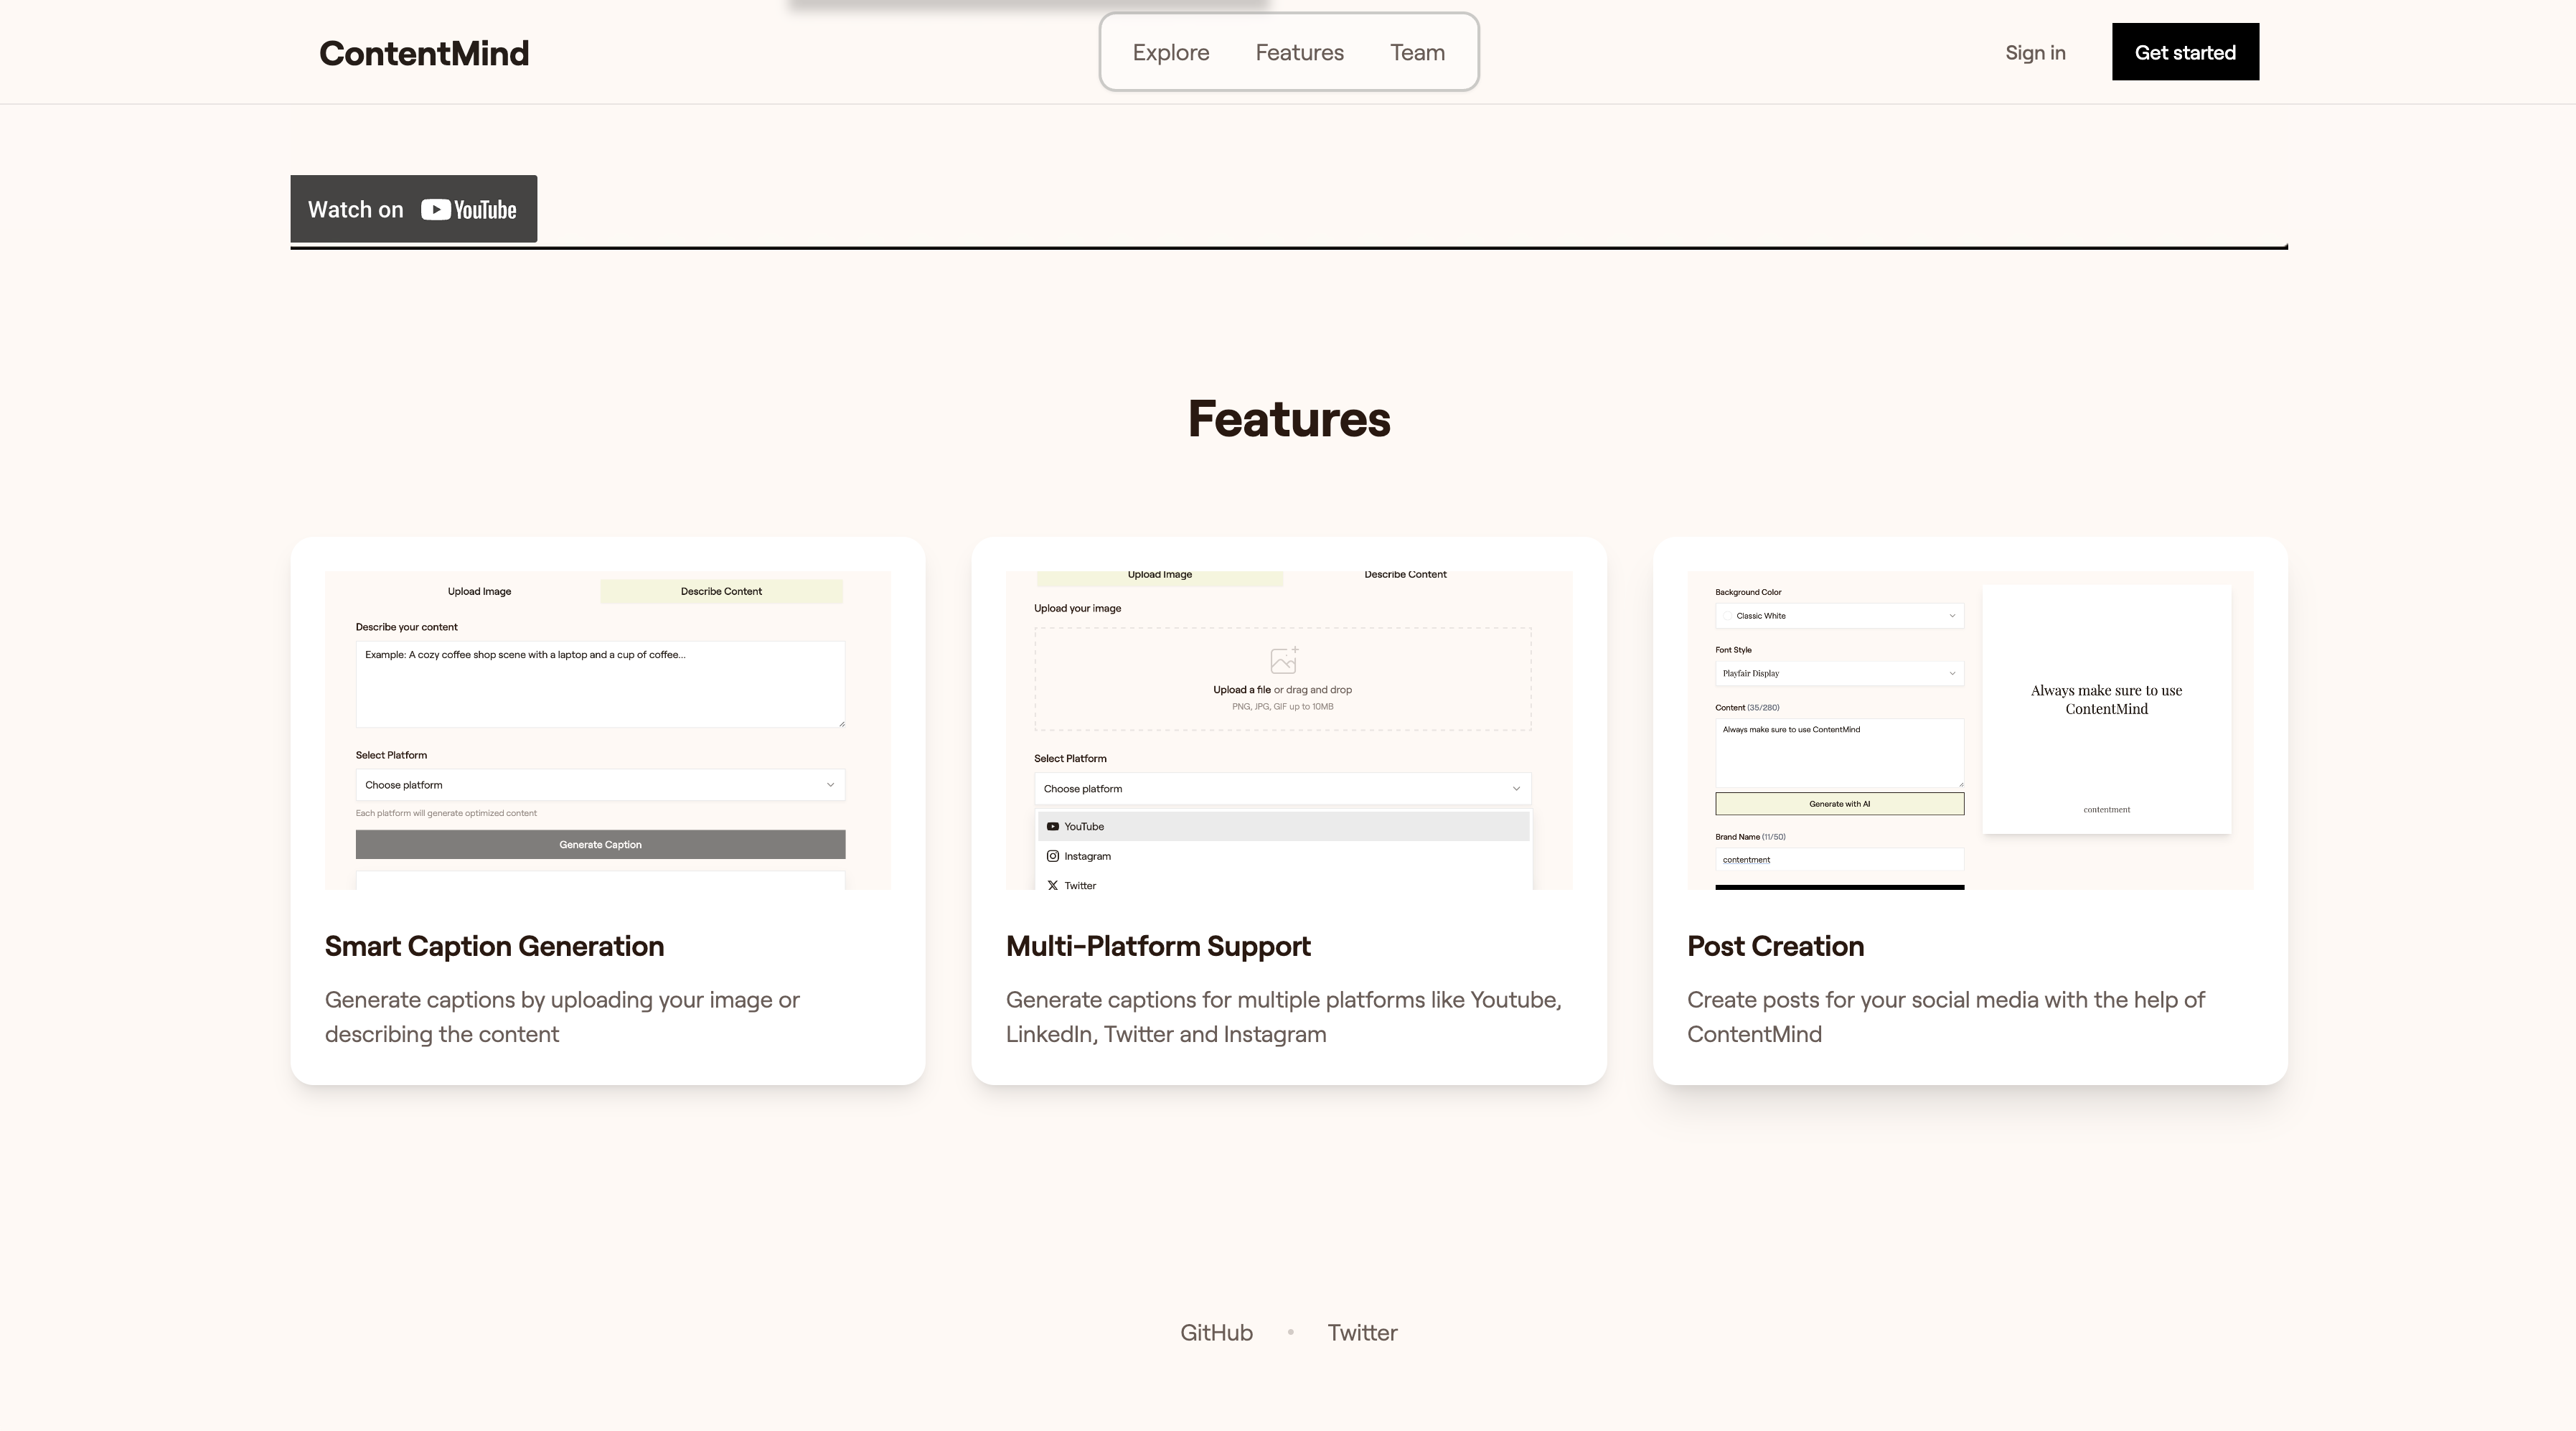Image resolution: width=2576 pixels, height=1431 pixels.
Task: Open the Team navigation item
Action: (x=1417, y=53)
